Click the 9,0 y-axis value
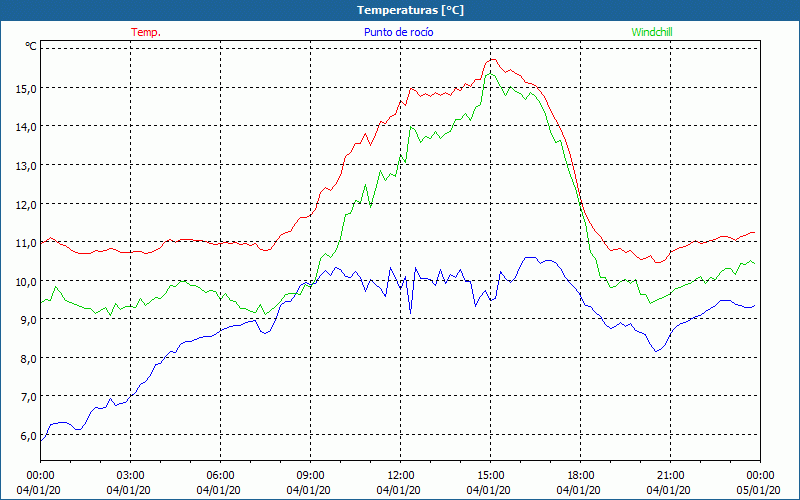 (x=29, y=320)
